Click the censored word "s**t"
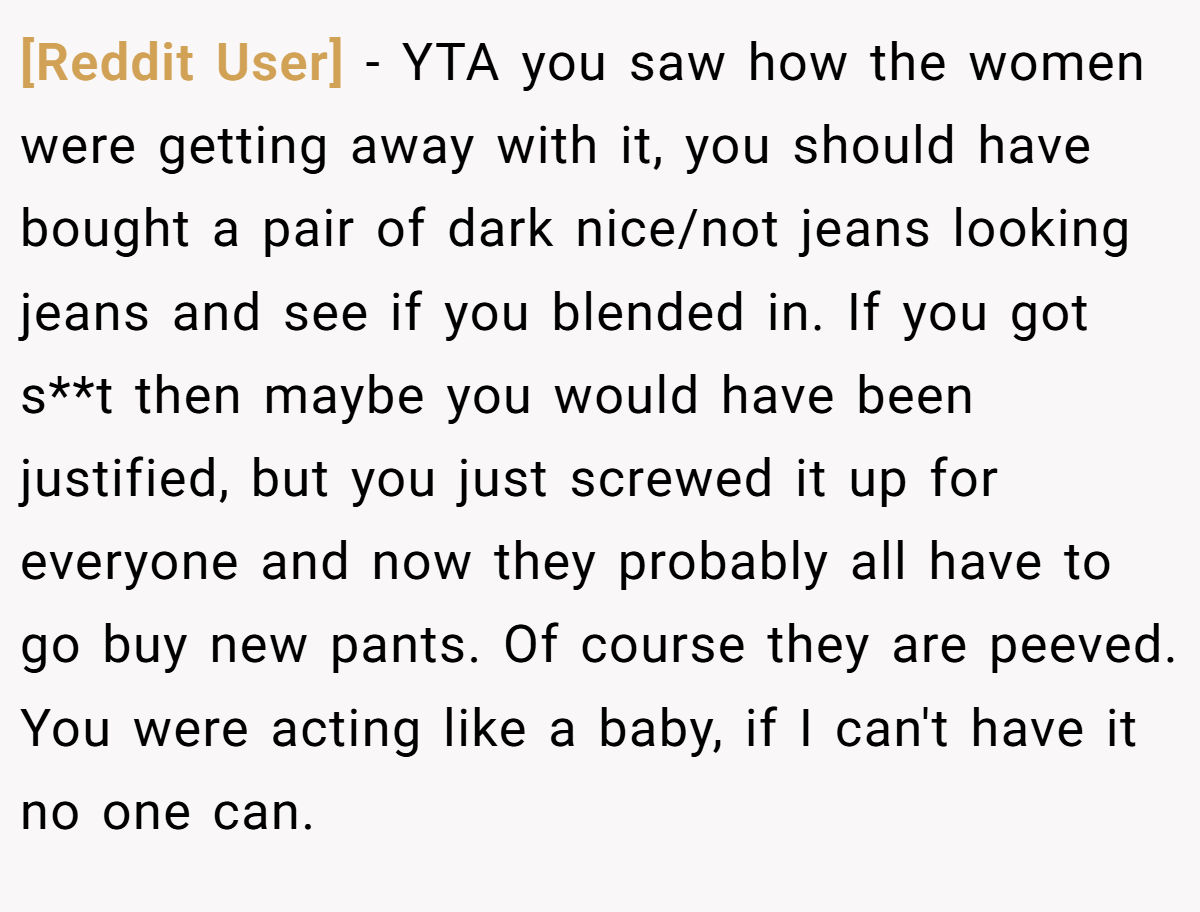 pyautogui.click(x=67, y=397)
